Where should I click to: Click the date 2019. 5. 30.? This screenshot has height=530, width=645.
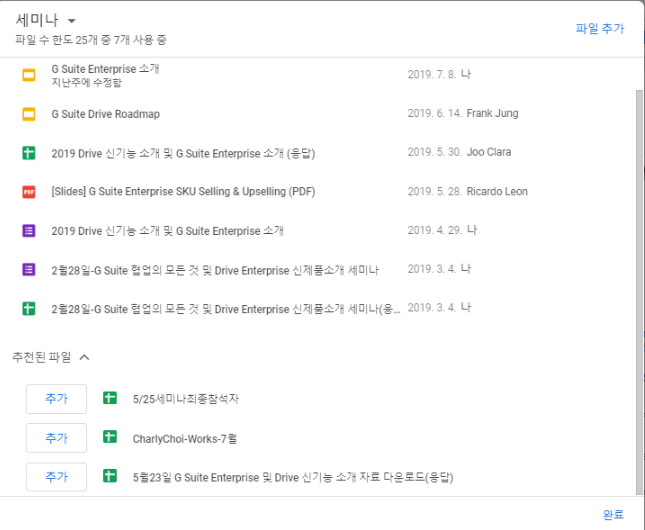point(435,152)
